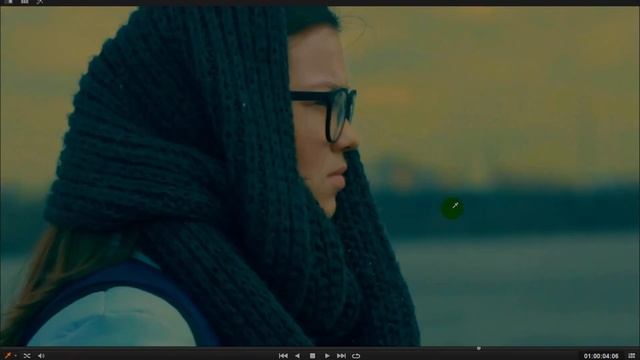Open viewer options icon beside timecode
The width and height of the screenshot is (640, 360).
[631, 356]
